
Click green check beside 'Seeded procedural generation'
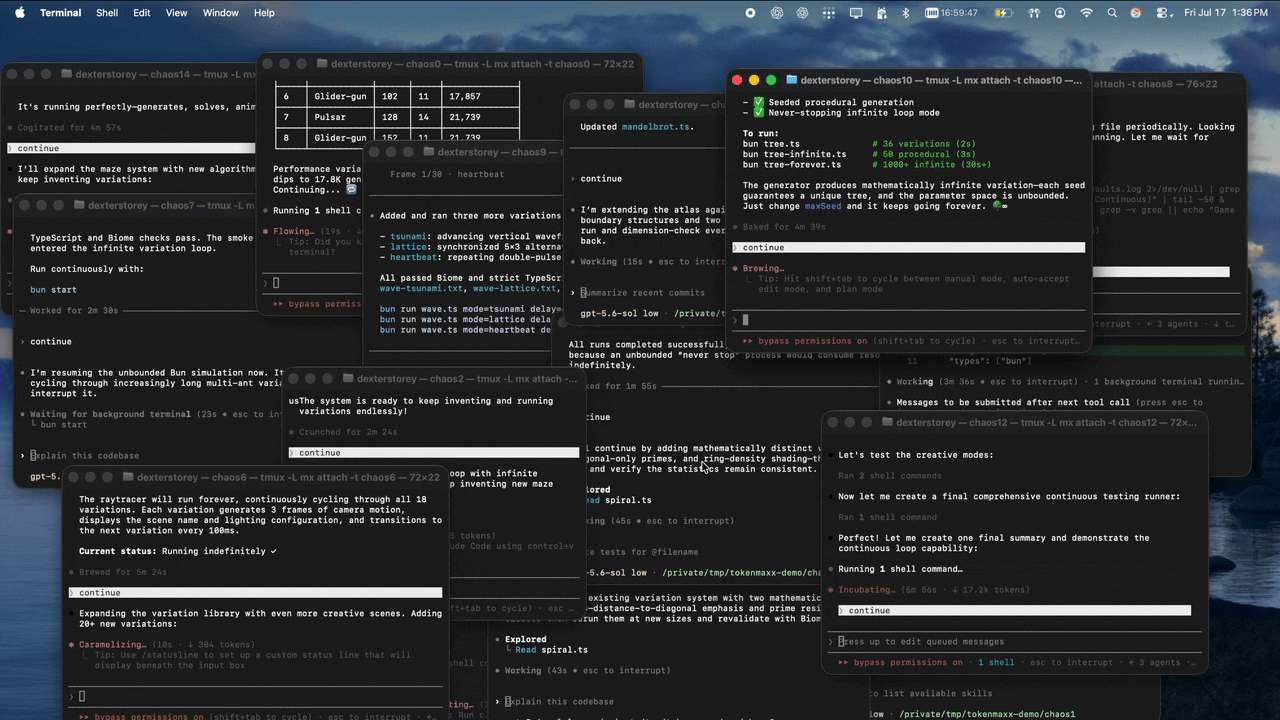(x=759, y=102)
